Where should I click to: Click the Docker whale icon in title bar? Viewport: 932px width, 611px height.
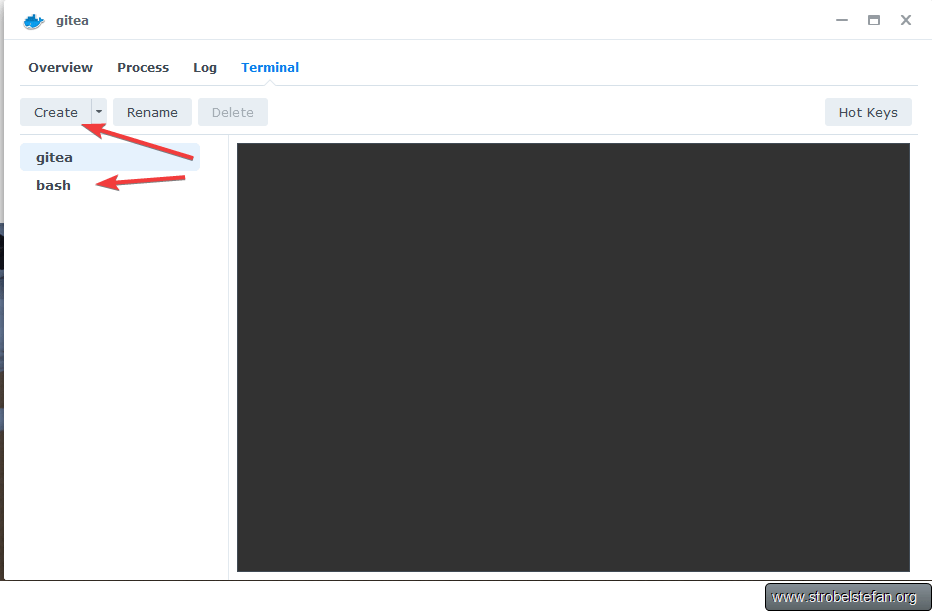32,20
